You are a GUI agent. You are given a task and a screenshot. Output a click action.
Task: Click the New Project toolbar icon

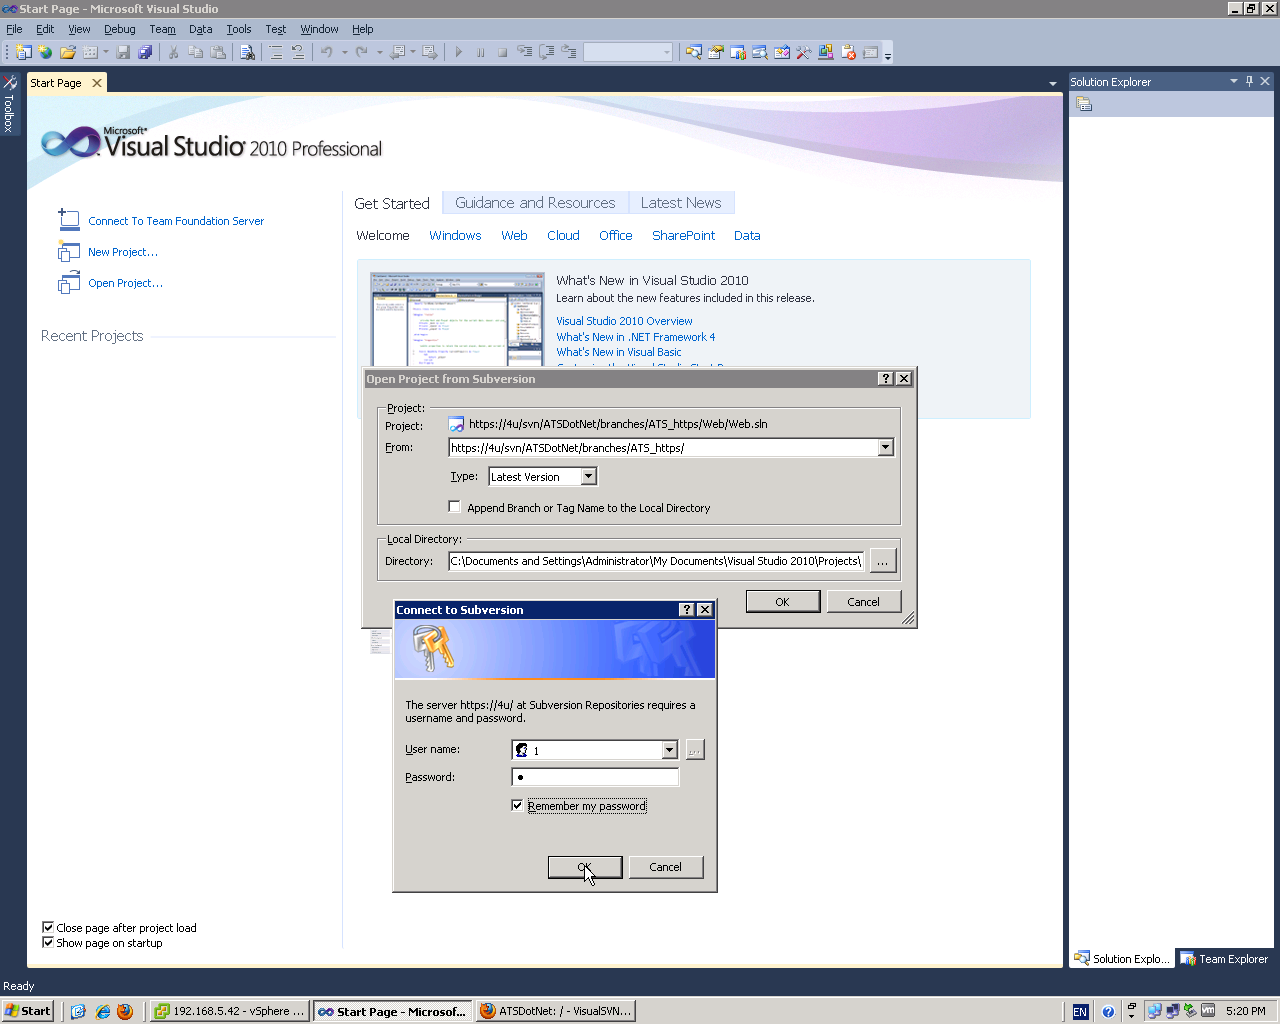tap(23, 52)
